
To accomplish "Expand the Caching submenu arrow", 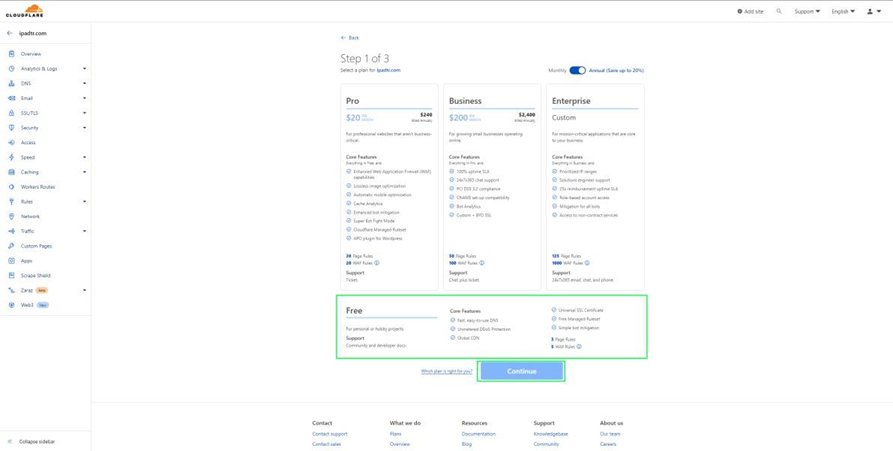I will (84, 172).
